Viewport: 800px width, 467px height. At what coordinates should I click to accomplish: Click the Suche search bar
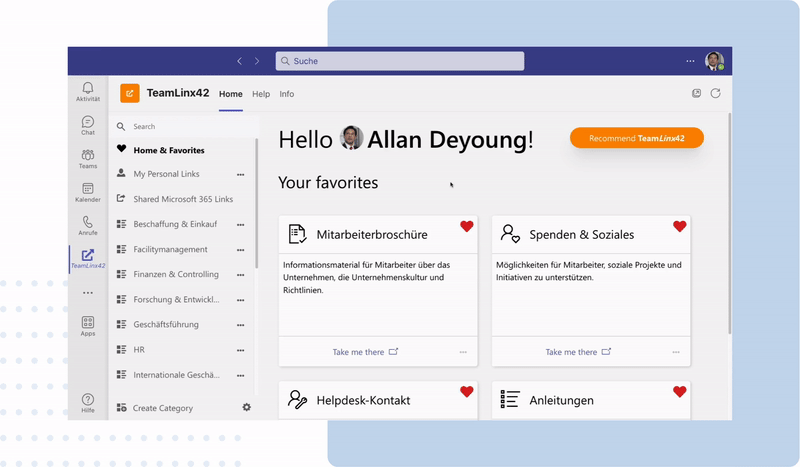400,61
